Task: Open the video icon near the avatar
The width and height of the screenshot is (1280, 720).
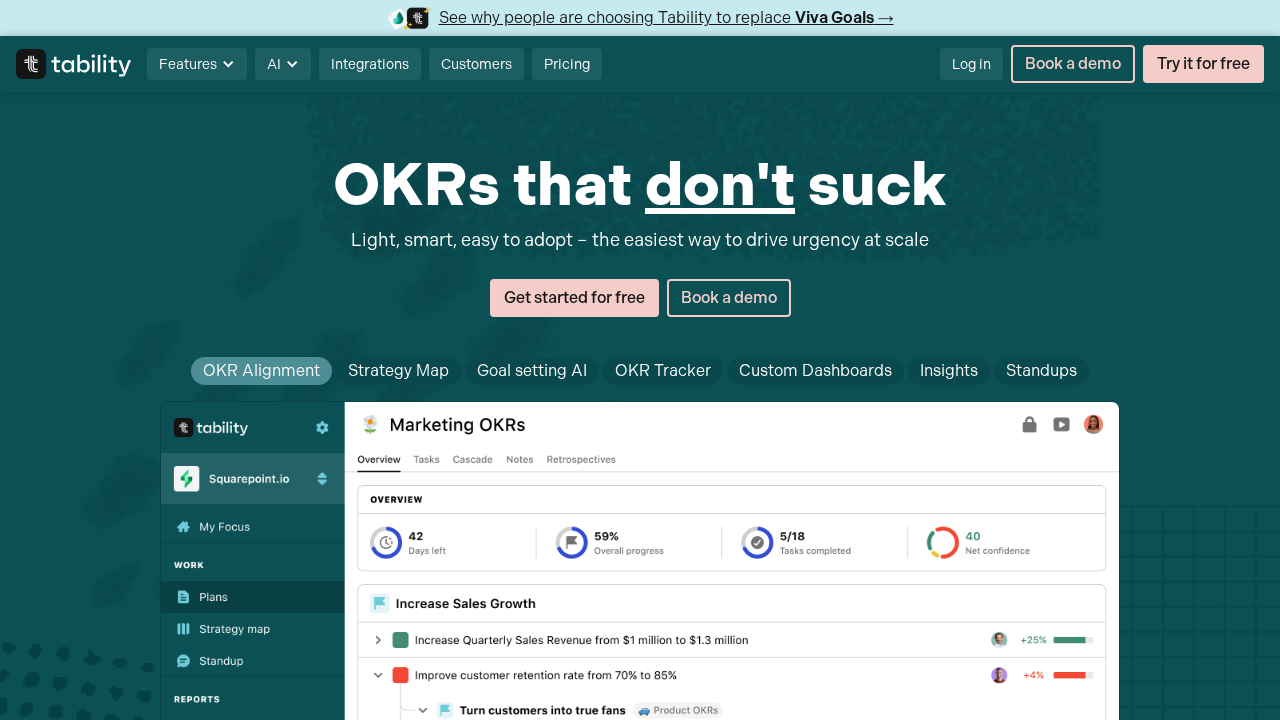Action: click(1061, 424)
